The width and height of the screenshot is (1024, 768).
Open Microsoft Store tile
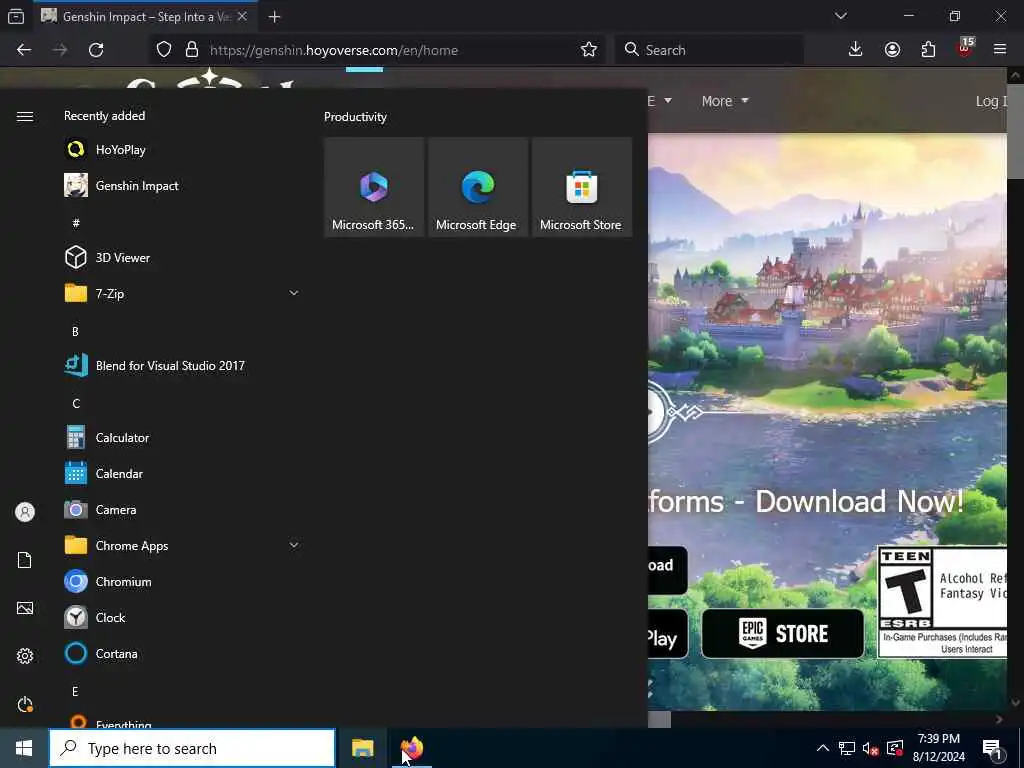tap(581, 187)
